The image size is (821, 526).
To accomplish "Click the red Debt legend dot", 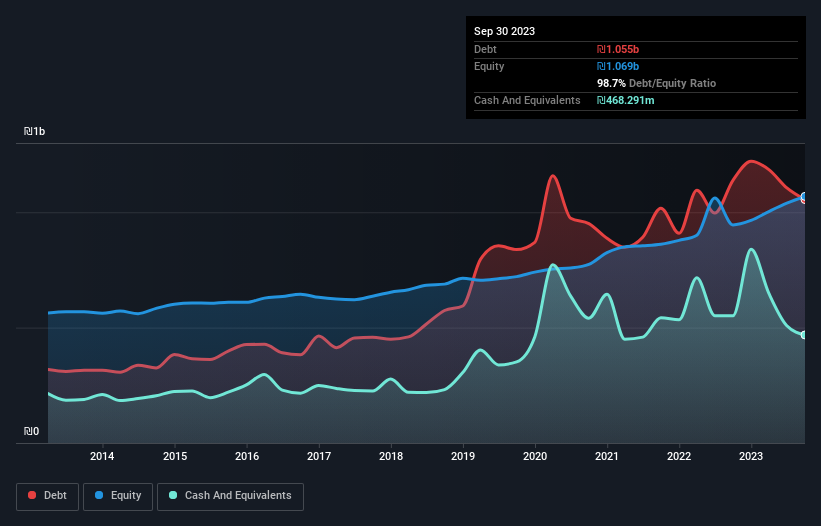I will click(32, 495).
